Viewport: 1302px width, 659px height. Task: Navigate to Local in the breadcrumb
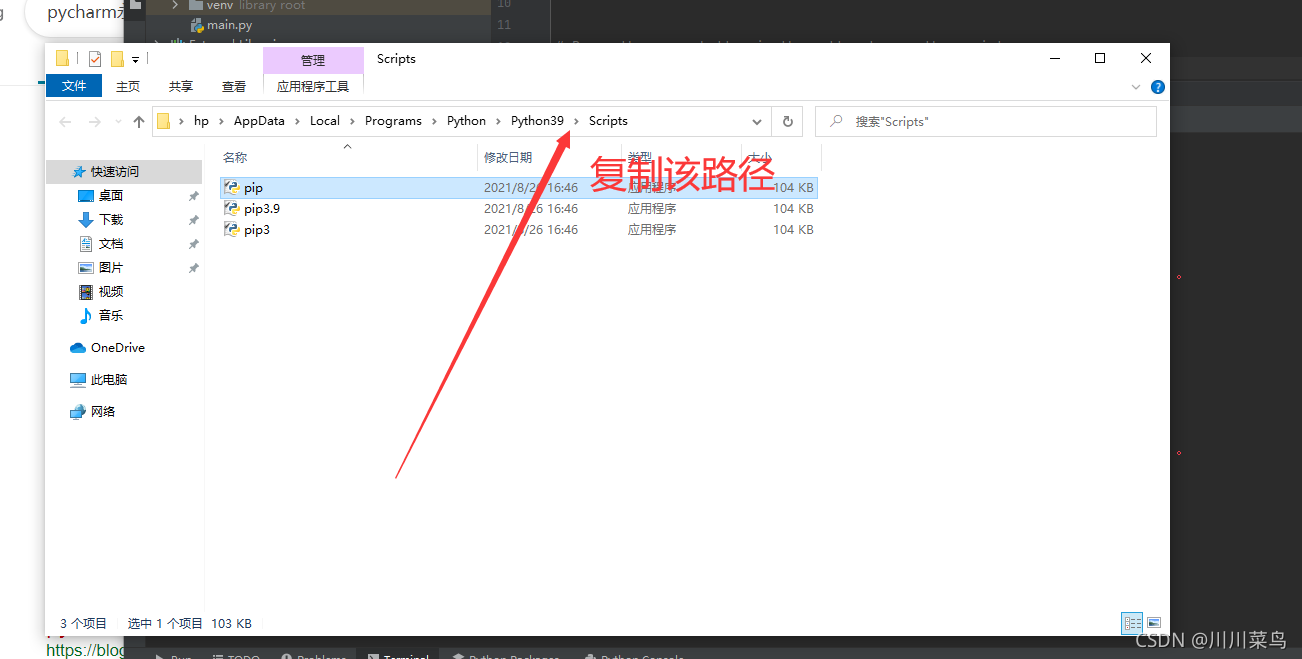tap(325, 121)
